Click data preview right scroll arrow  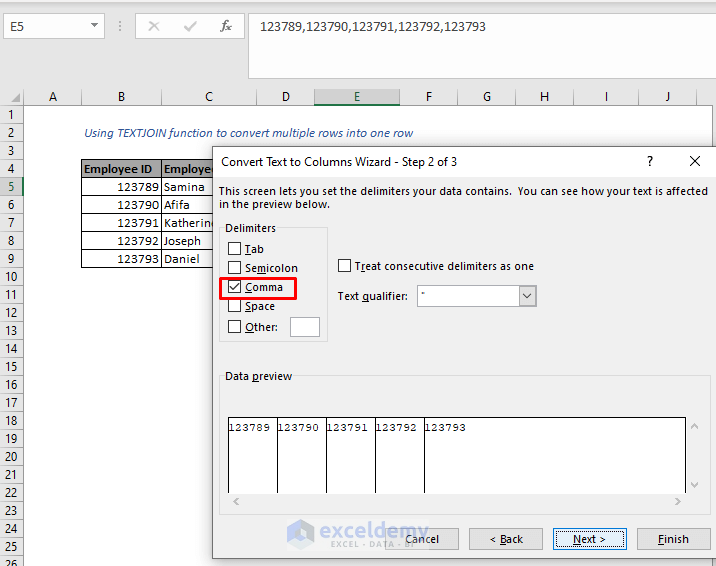678,501
